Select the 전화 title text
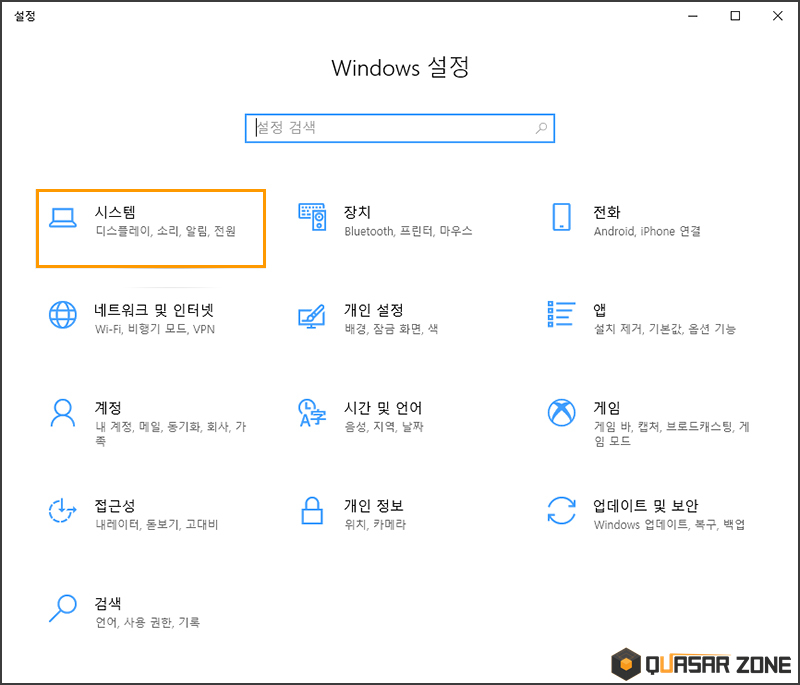 tap(607, 212)
